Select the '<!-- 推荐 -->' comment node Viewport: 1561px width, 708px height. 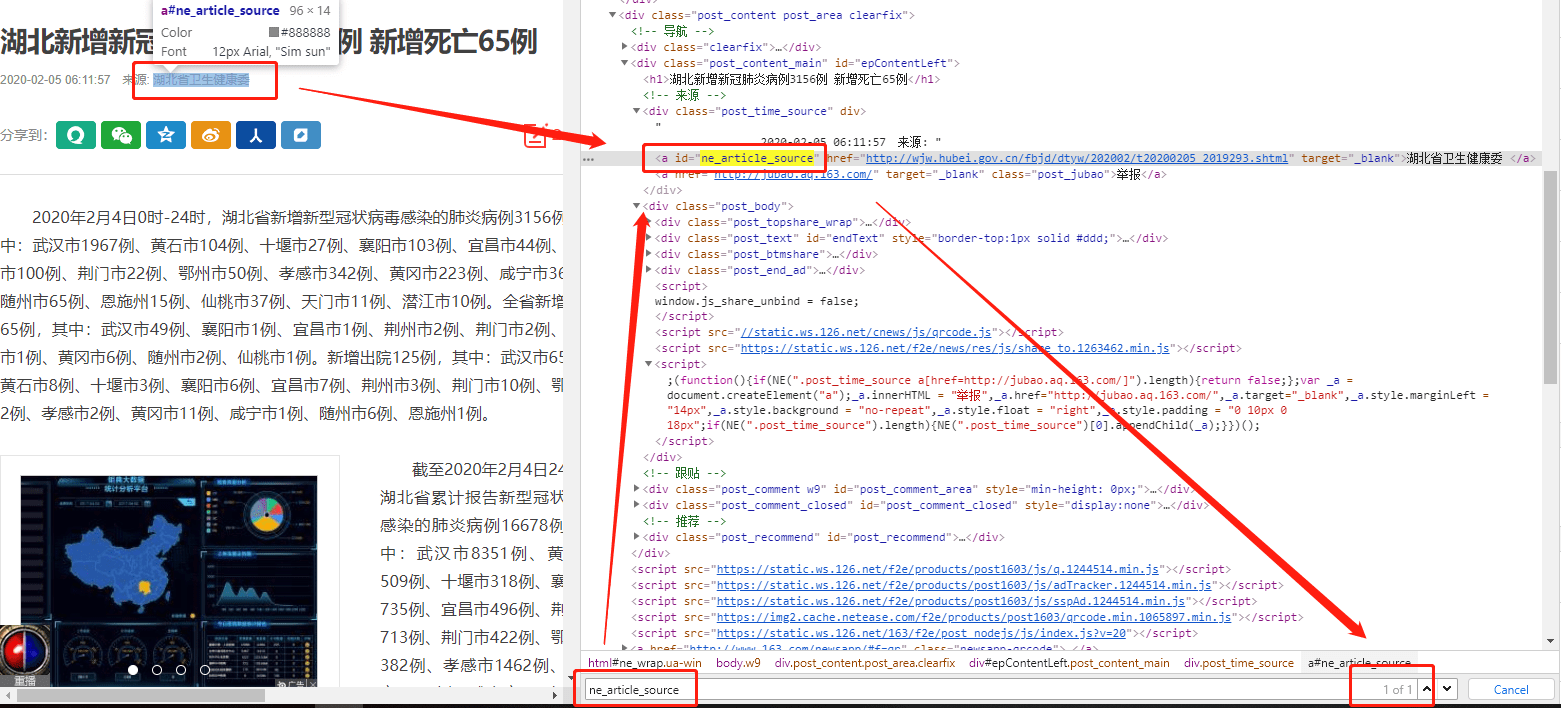coord(685,521)
